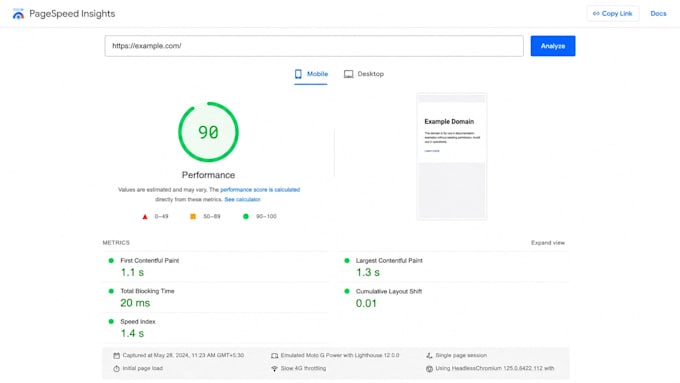This screenshot has height=383, width=680.
Task: Click green dot beside Largest Contentful Paint
Action: click(x=347, y=261)
